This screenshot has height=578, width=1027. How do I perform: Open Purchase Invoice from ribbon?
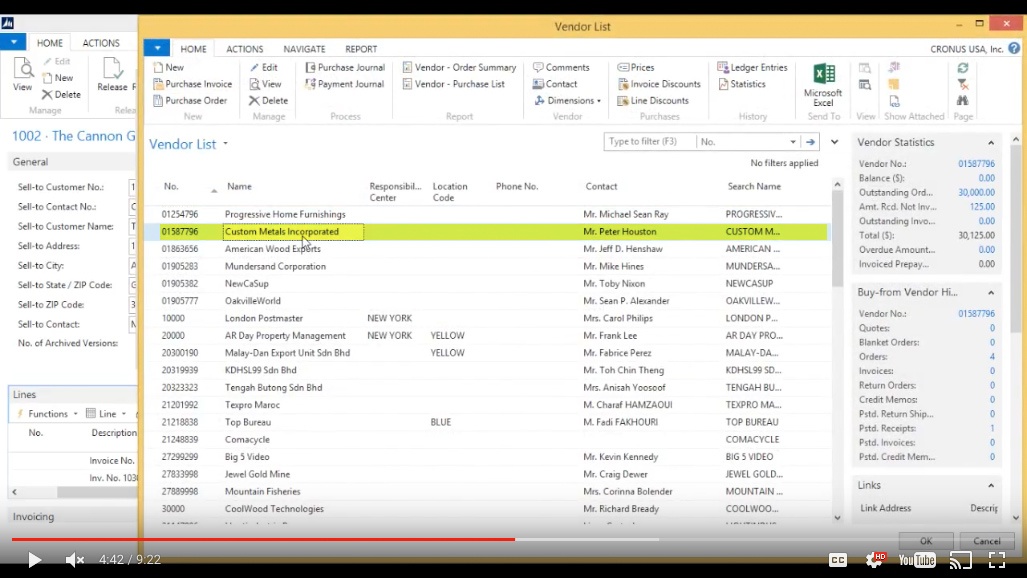193,84
